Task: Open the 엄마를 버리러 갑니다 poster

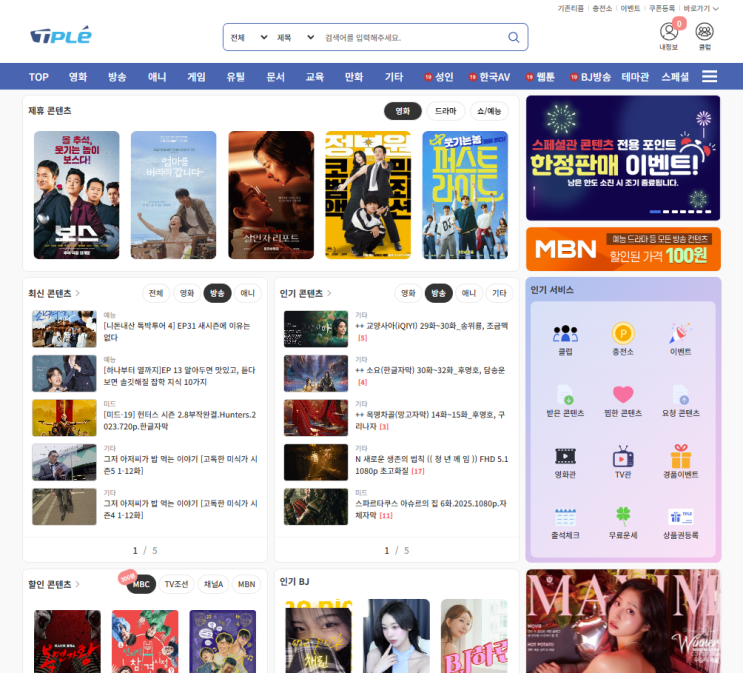Action: 173,195
